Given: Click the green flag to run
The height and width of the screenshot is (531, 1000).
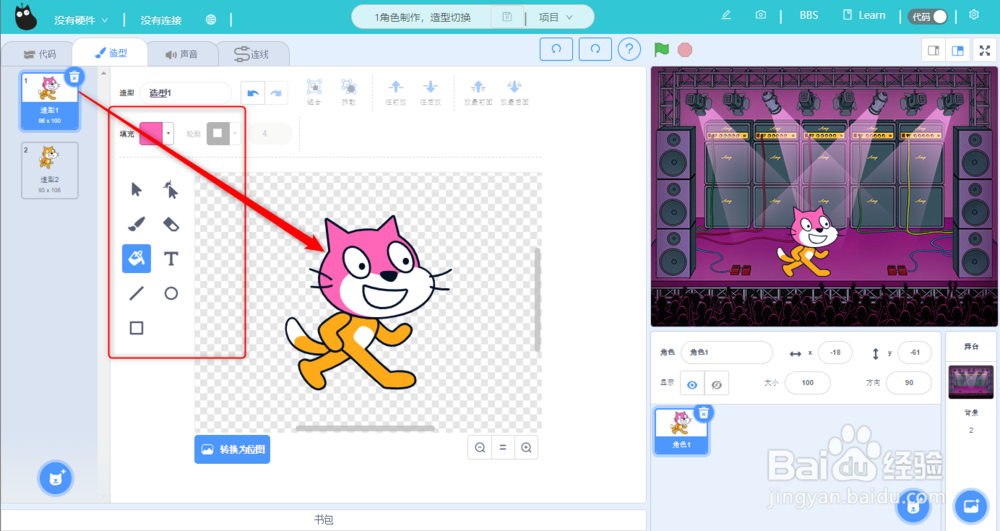Looking at the screenshot, I should [661, 50].
